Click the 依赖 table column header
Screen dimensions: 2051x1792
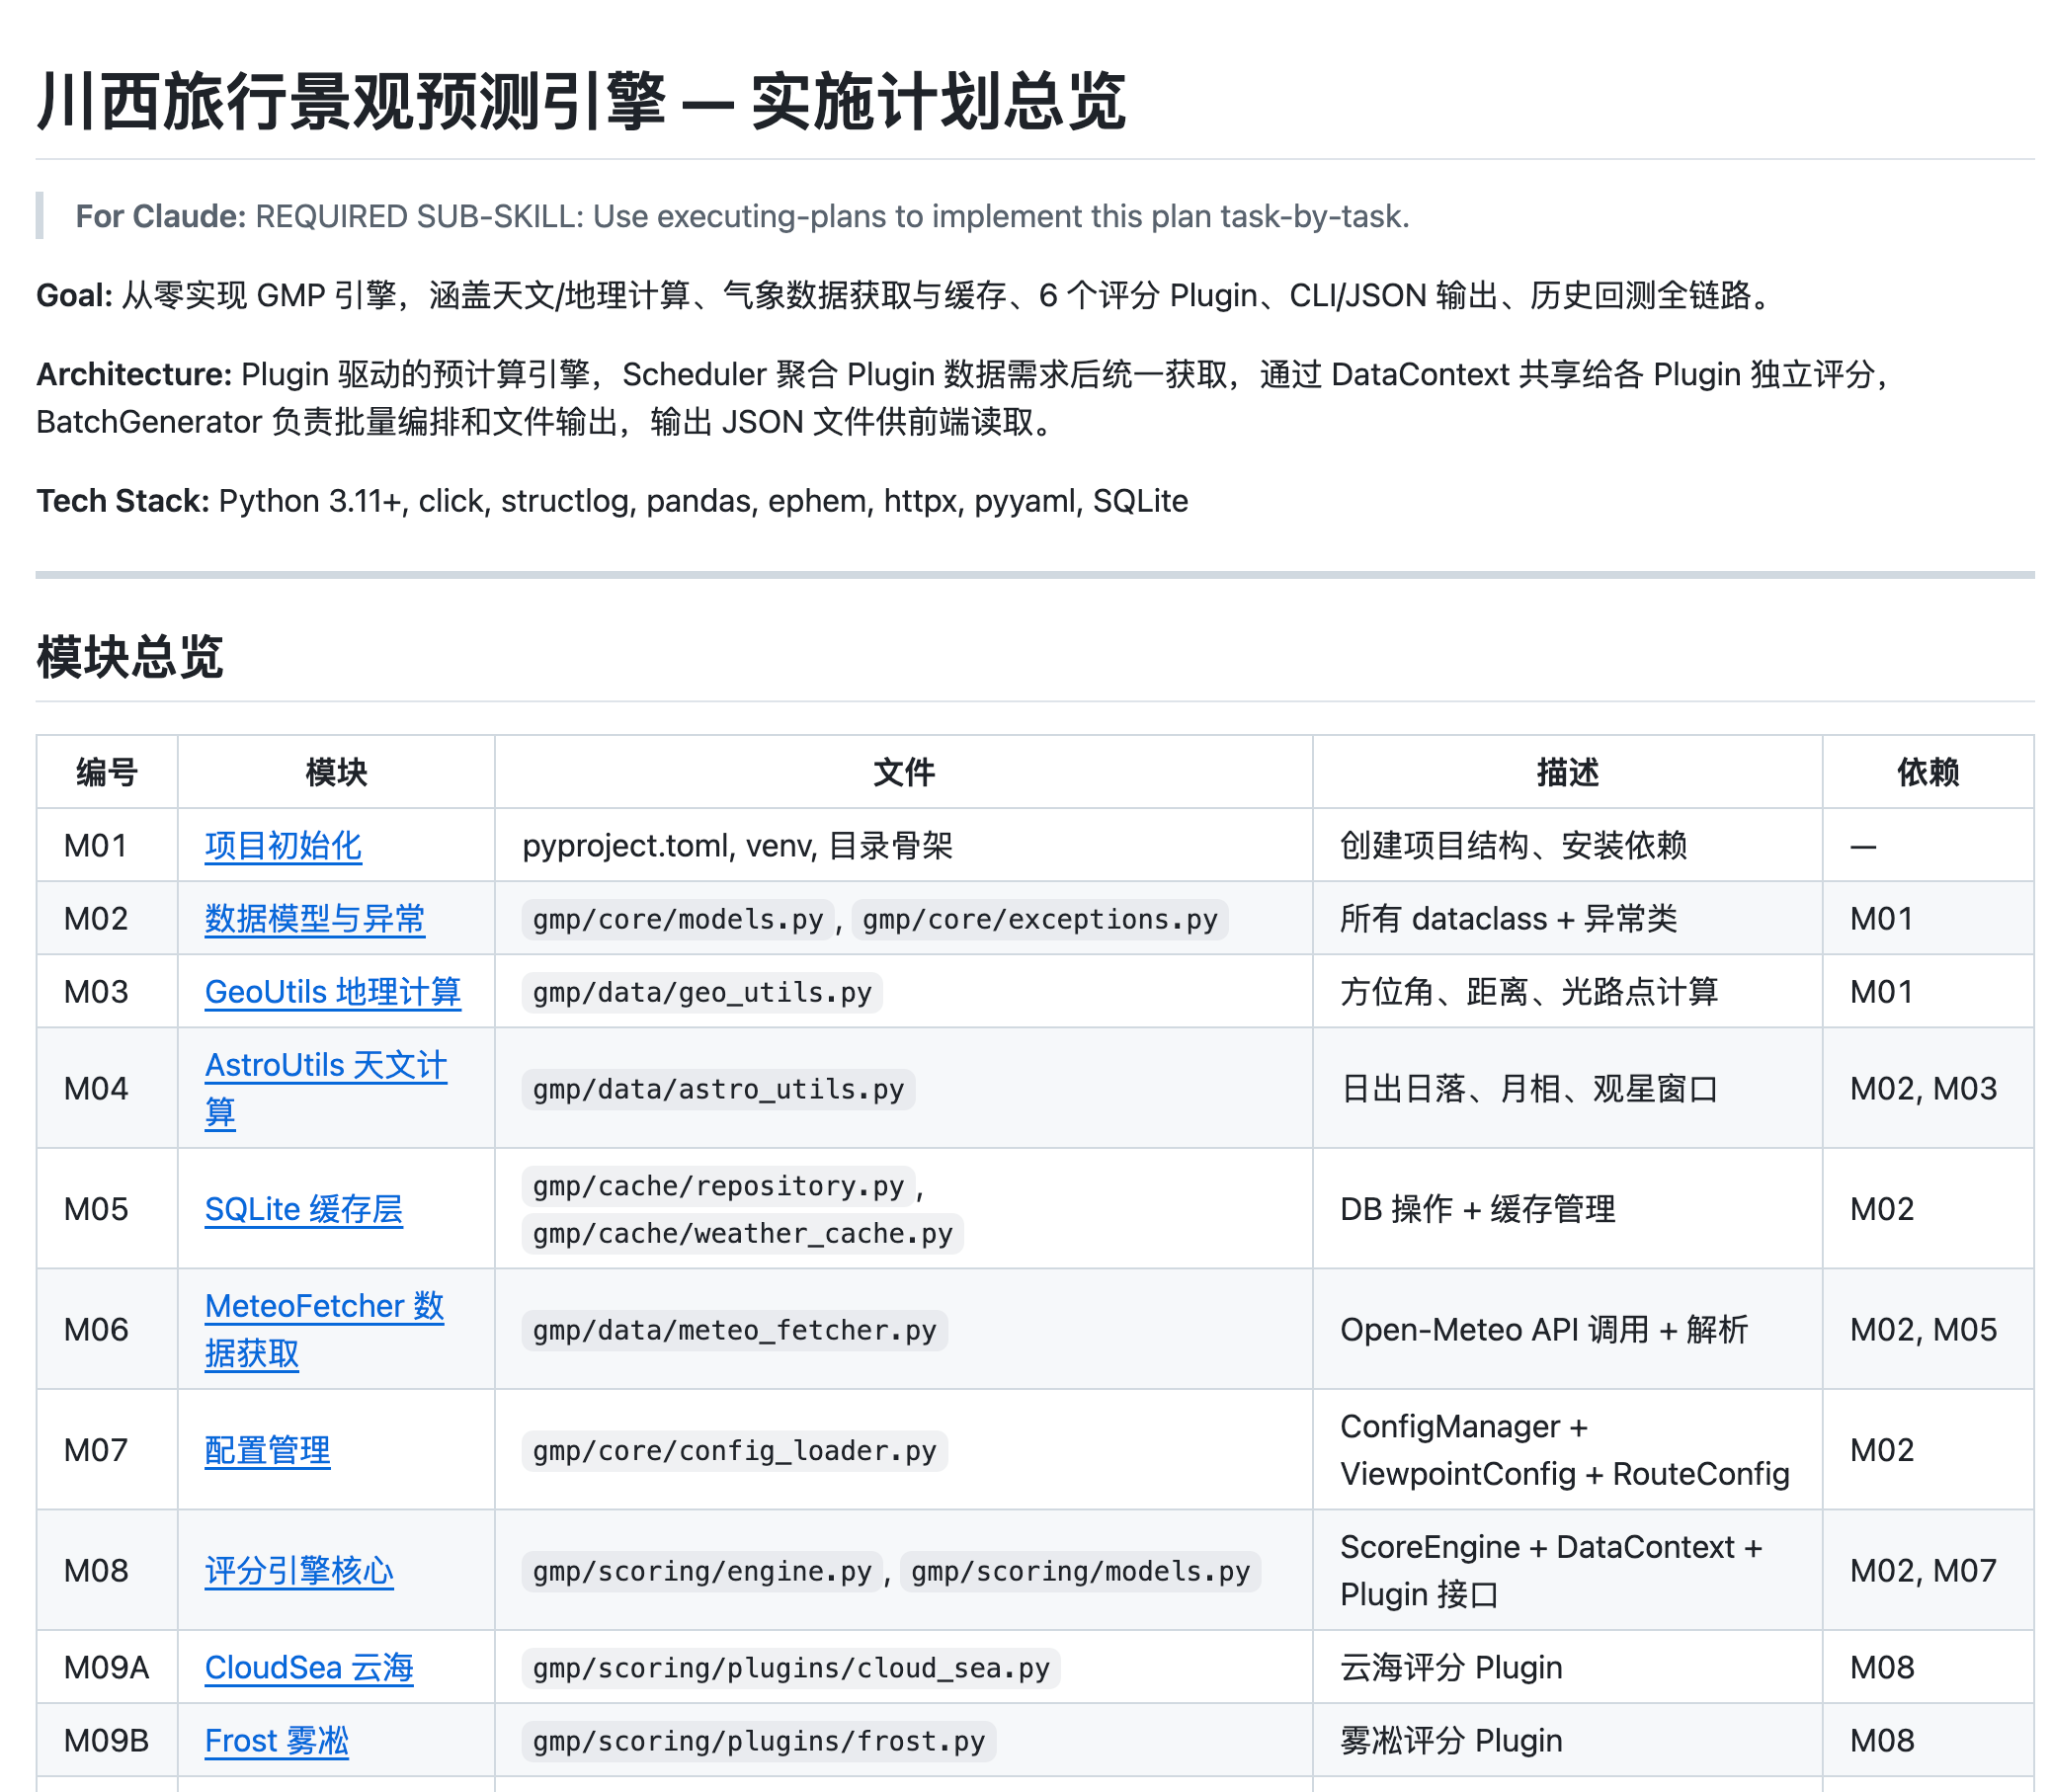click(x=1928, y=772)
